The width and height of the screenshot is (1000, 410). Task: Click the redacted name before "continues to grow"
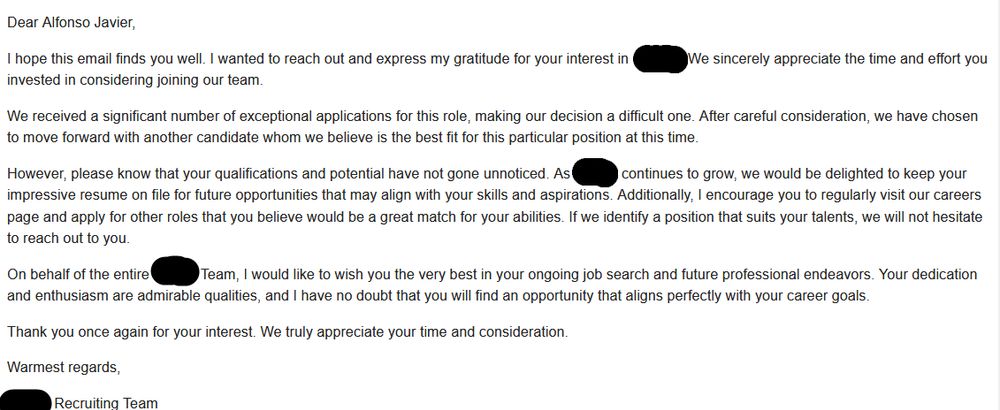coord(595,173)
